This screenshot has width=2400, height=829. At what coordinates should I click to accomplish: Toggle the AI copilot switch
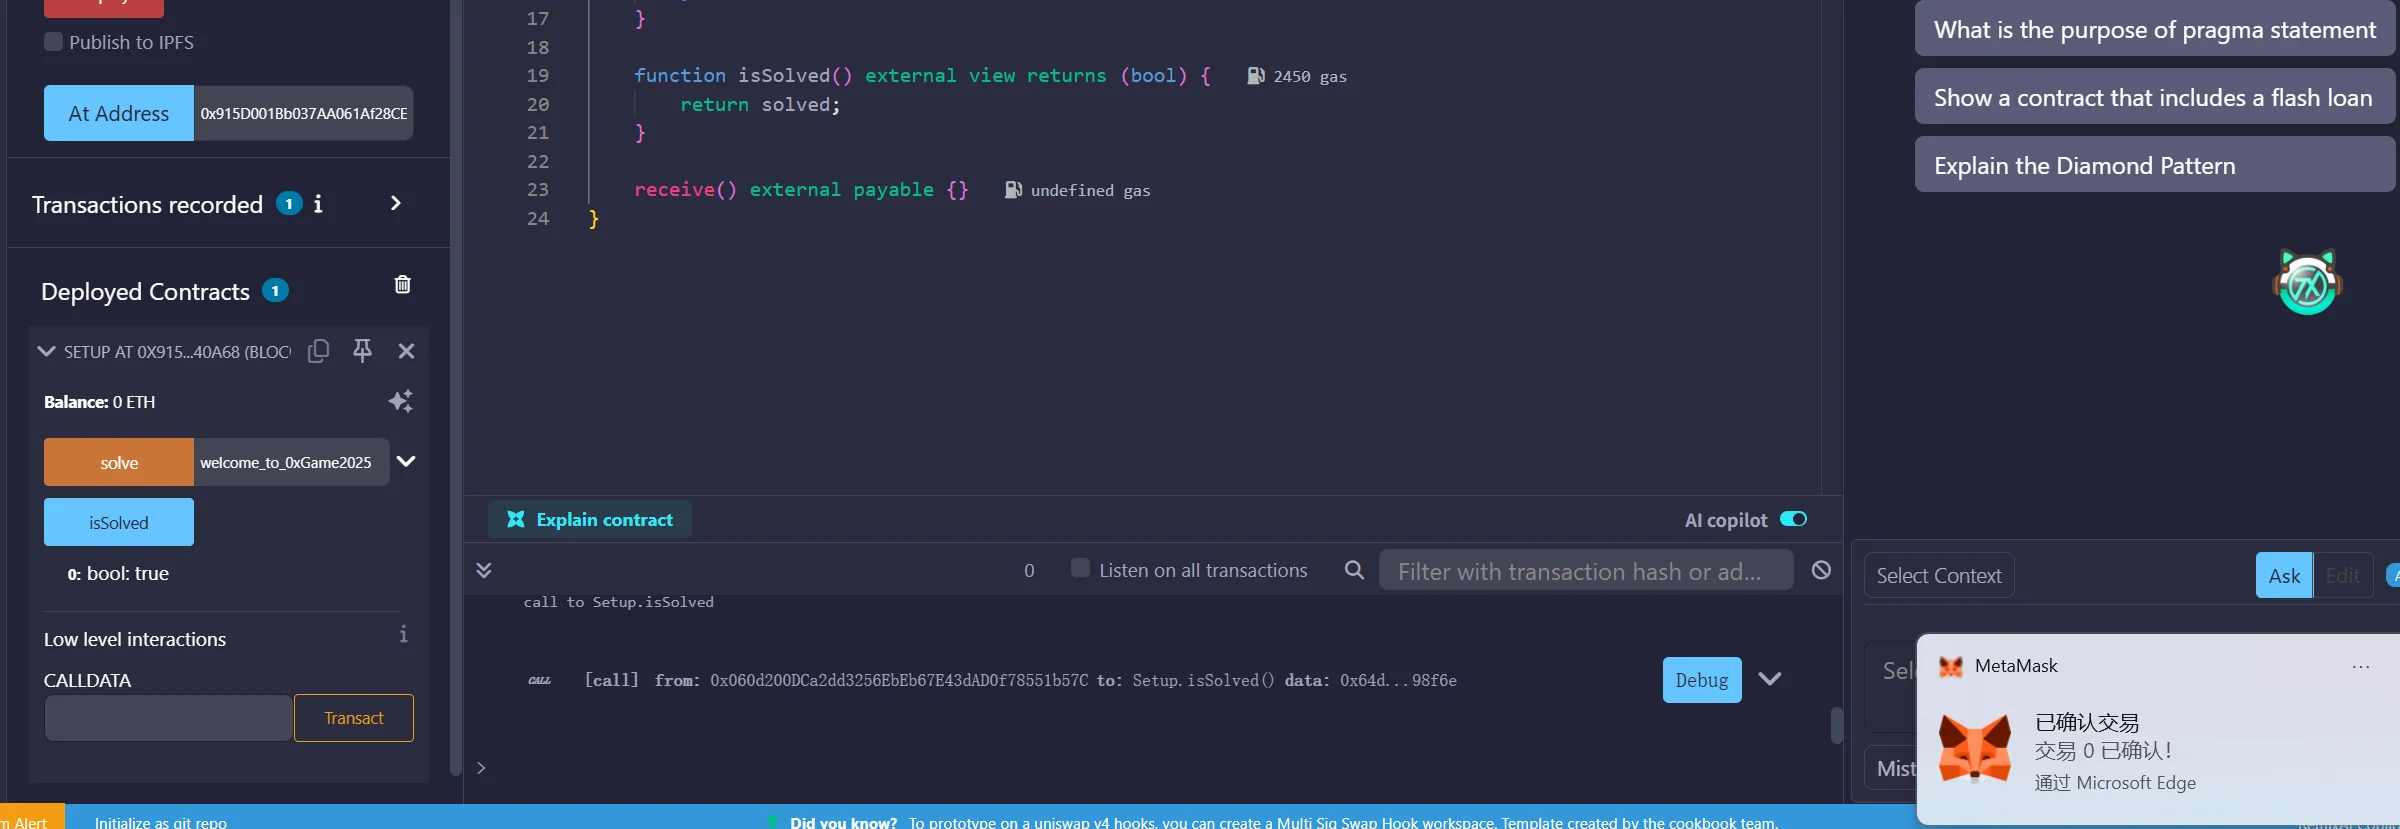[1793, 519]
